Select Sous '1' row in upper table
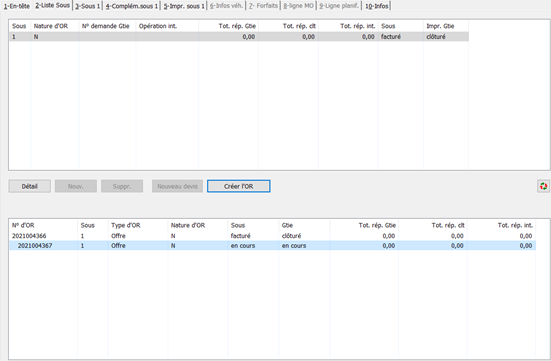This screenshot has width=551, height=361. coord(239,37)
